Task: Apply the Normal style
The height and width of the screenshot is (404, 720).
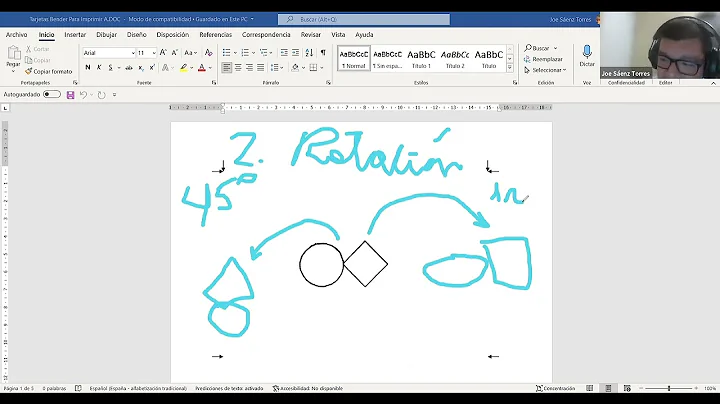Action: click(354, 58)
